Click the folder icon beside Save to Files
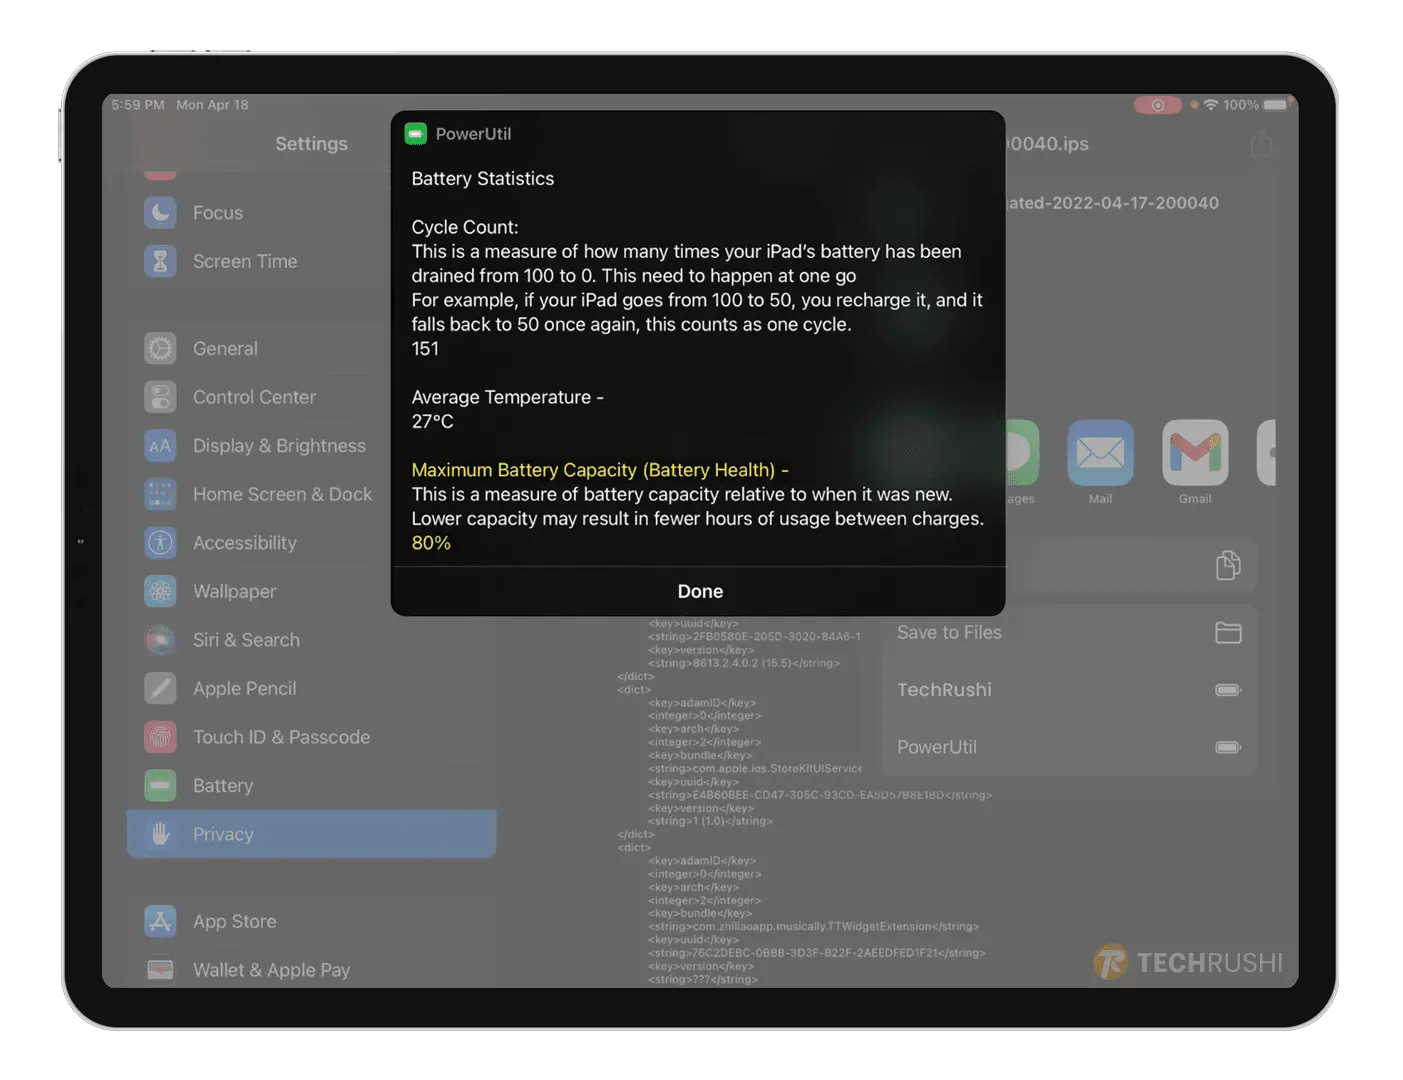The image size is (1403, 1080). [1228, 632]
